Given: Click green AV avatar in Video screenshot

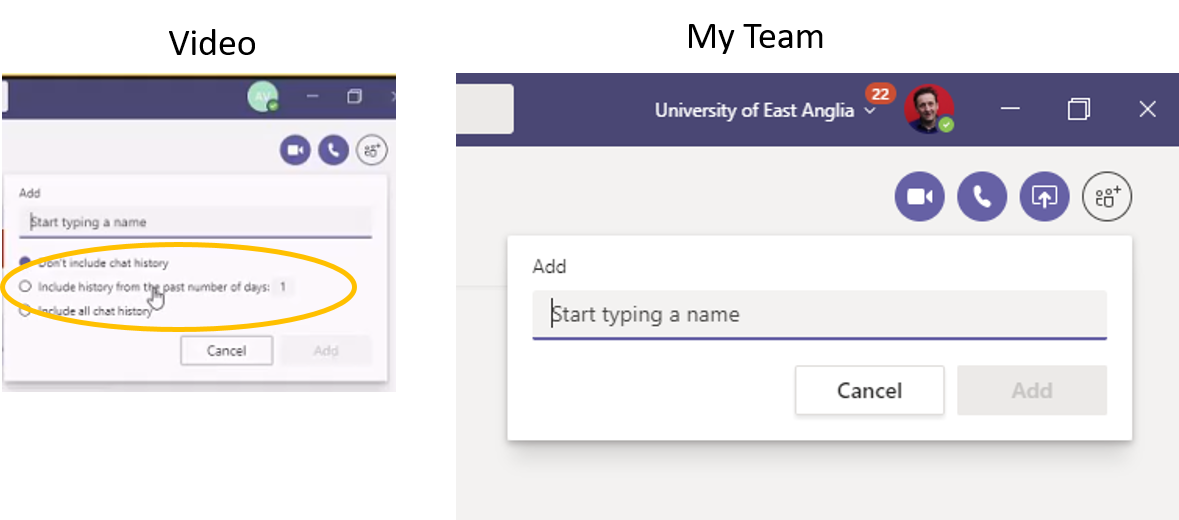Looking at the screenshot, I should tap(262, 97).
